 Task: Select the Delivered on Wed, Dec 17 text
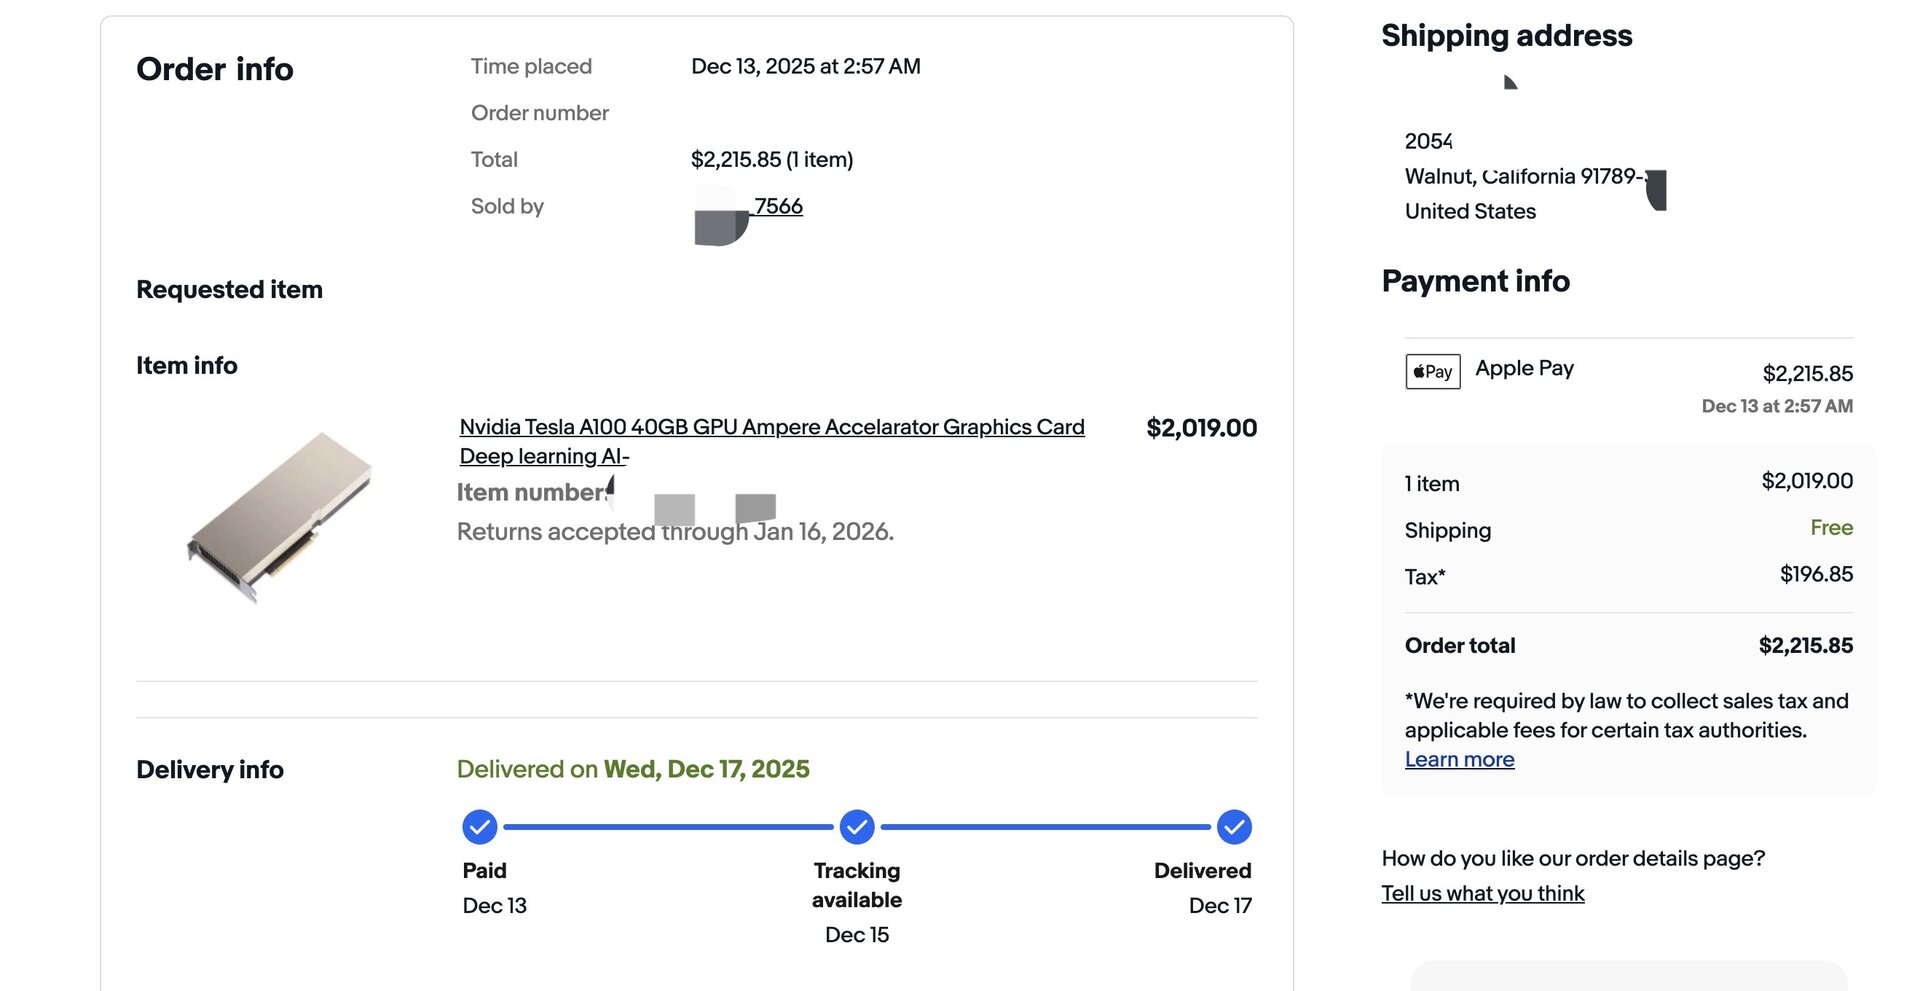633,769
